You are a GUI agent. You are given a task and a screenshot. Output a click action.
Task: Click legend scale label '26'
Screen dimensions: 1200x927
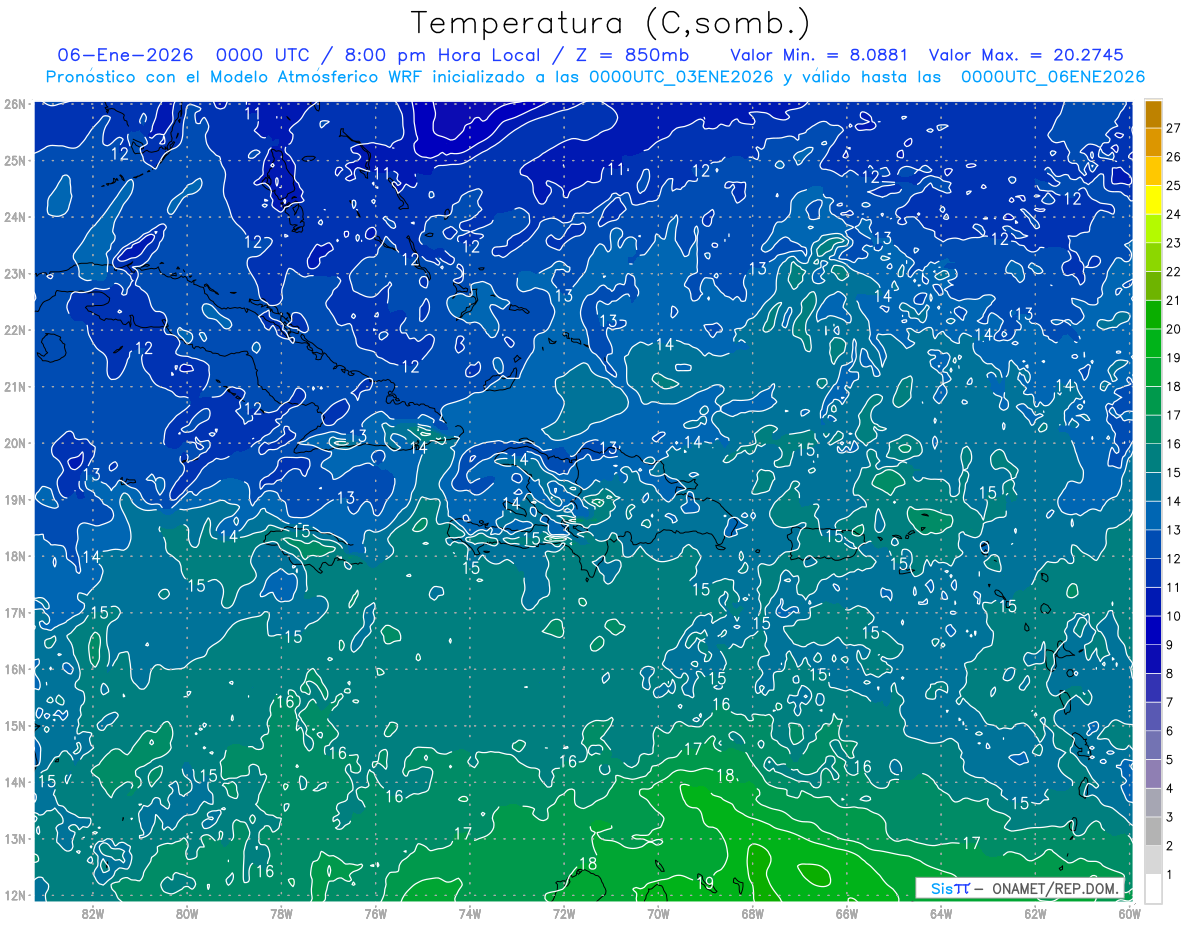1173,157
